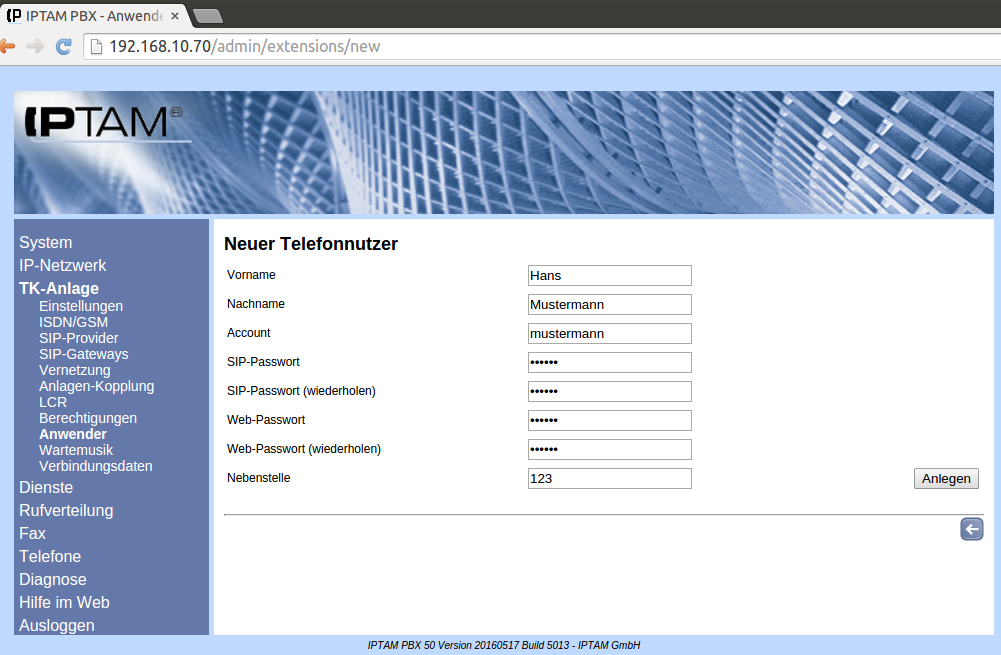Screen dimensions: 1001x655
Task: Open the System menu section
Action: tap(45, 242)
